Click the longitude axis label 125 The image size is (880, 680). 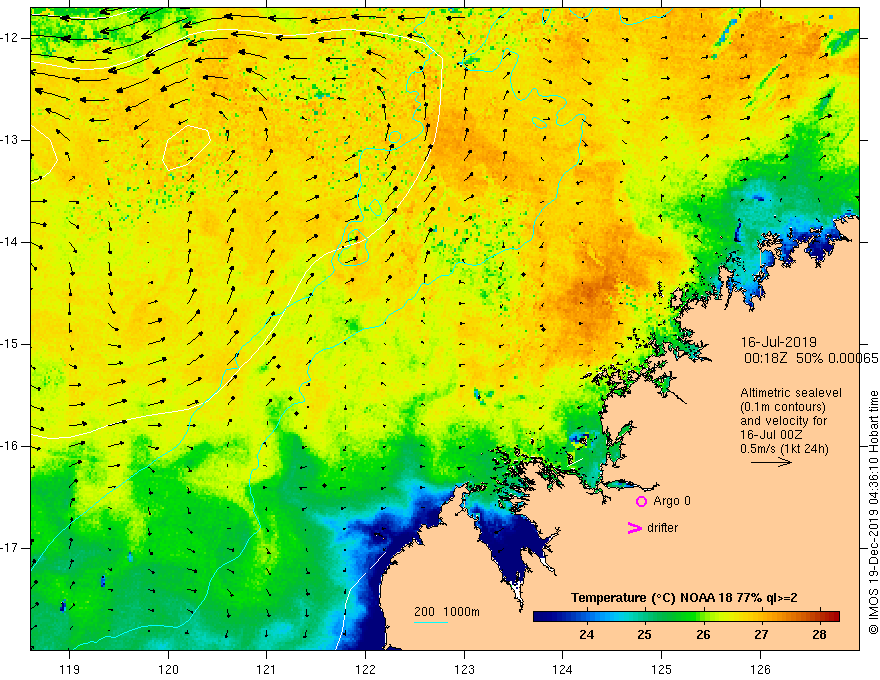point(662,669)
